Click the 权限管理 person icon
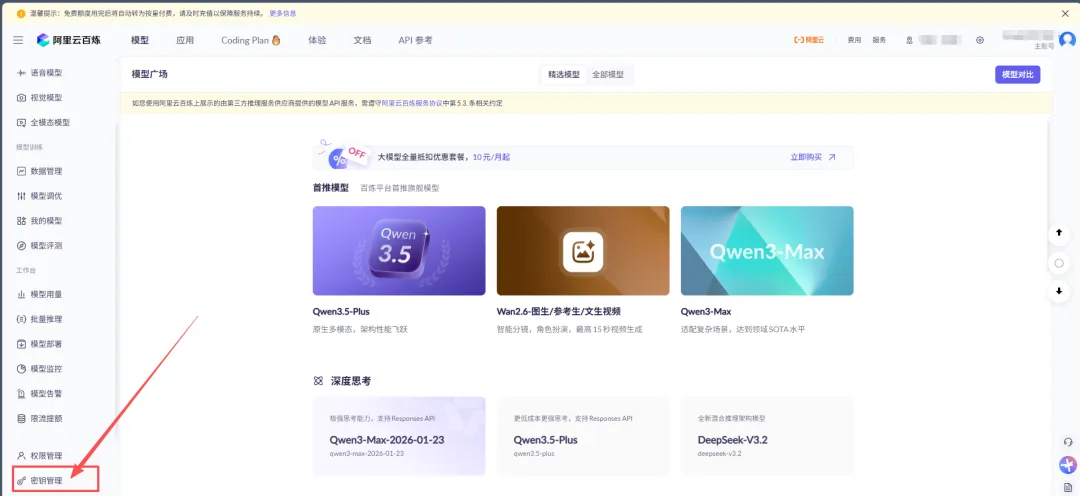The width and height of the screenshot is (1080, 496). (21, 455)
